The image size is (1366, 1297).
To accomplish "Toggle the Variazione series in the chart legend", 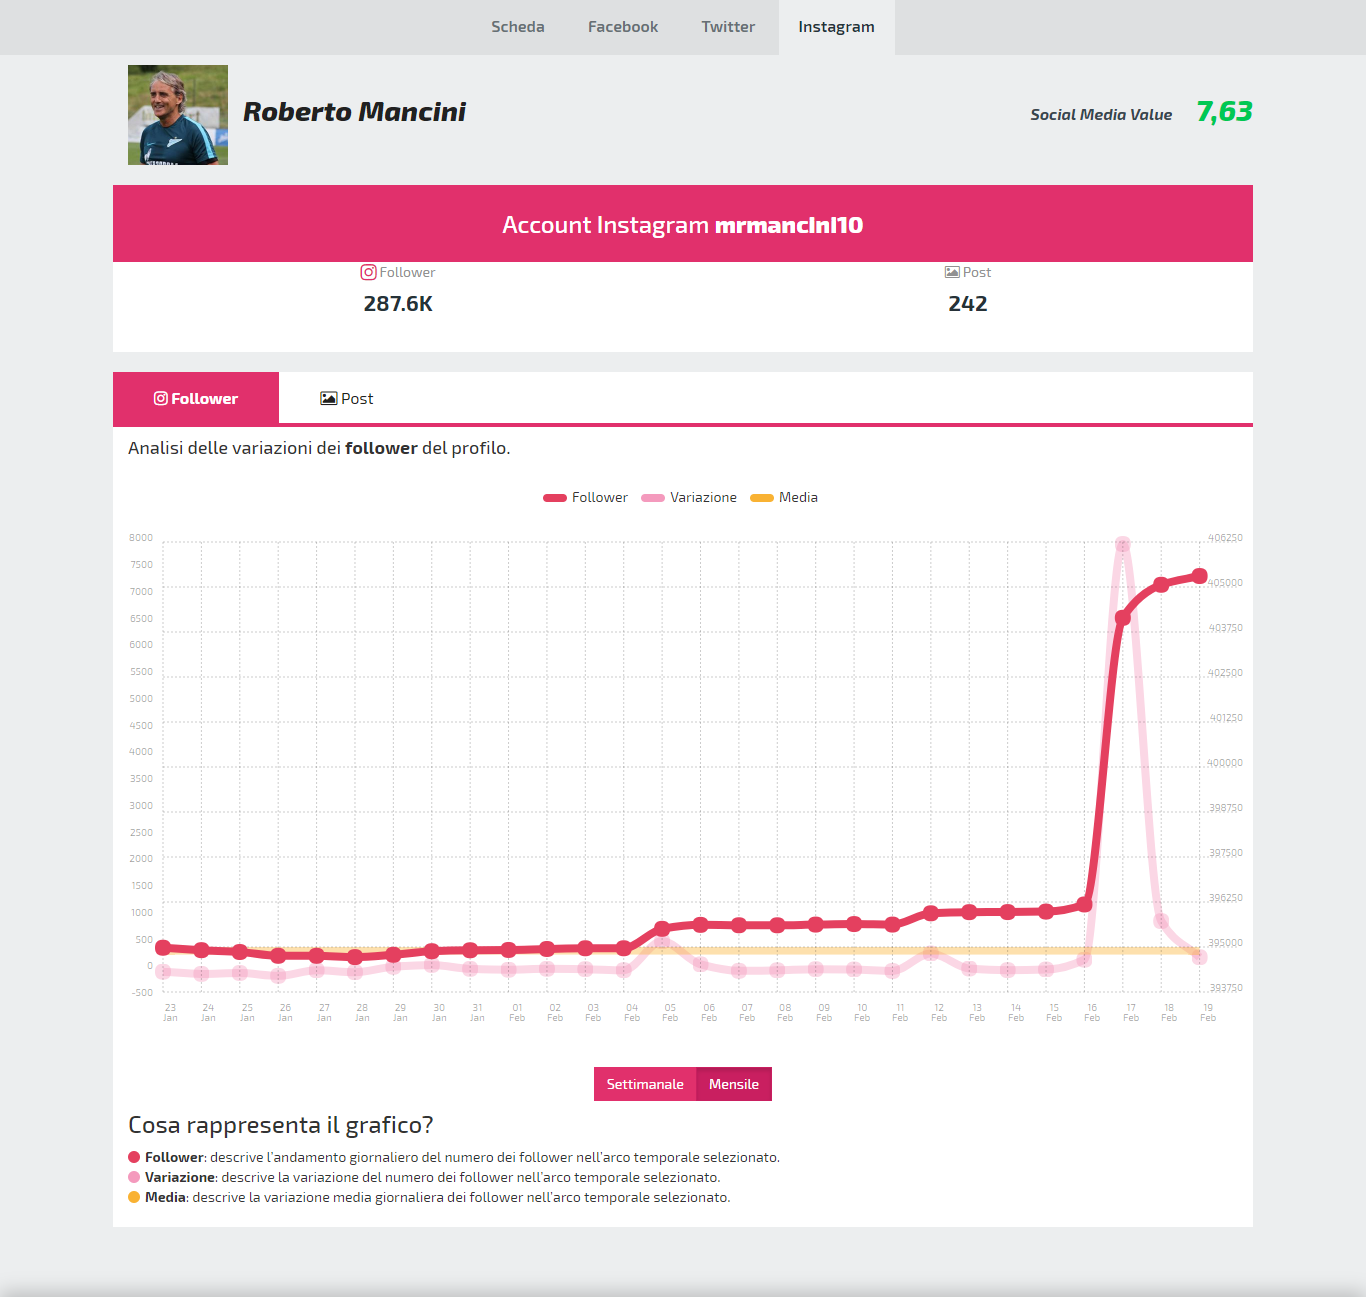I will coord(689,497).
